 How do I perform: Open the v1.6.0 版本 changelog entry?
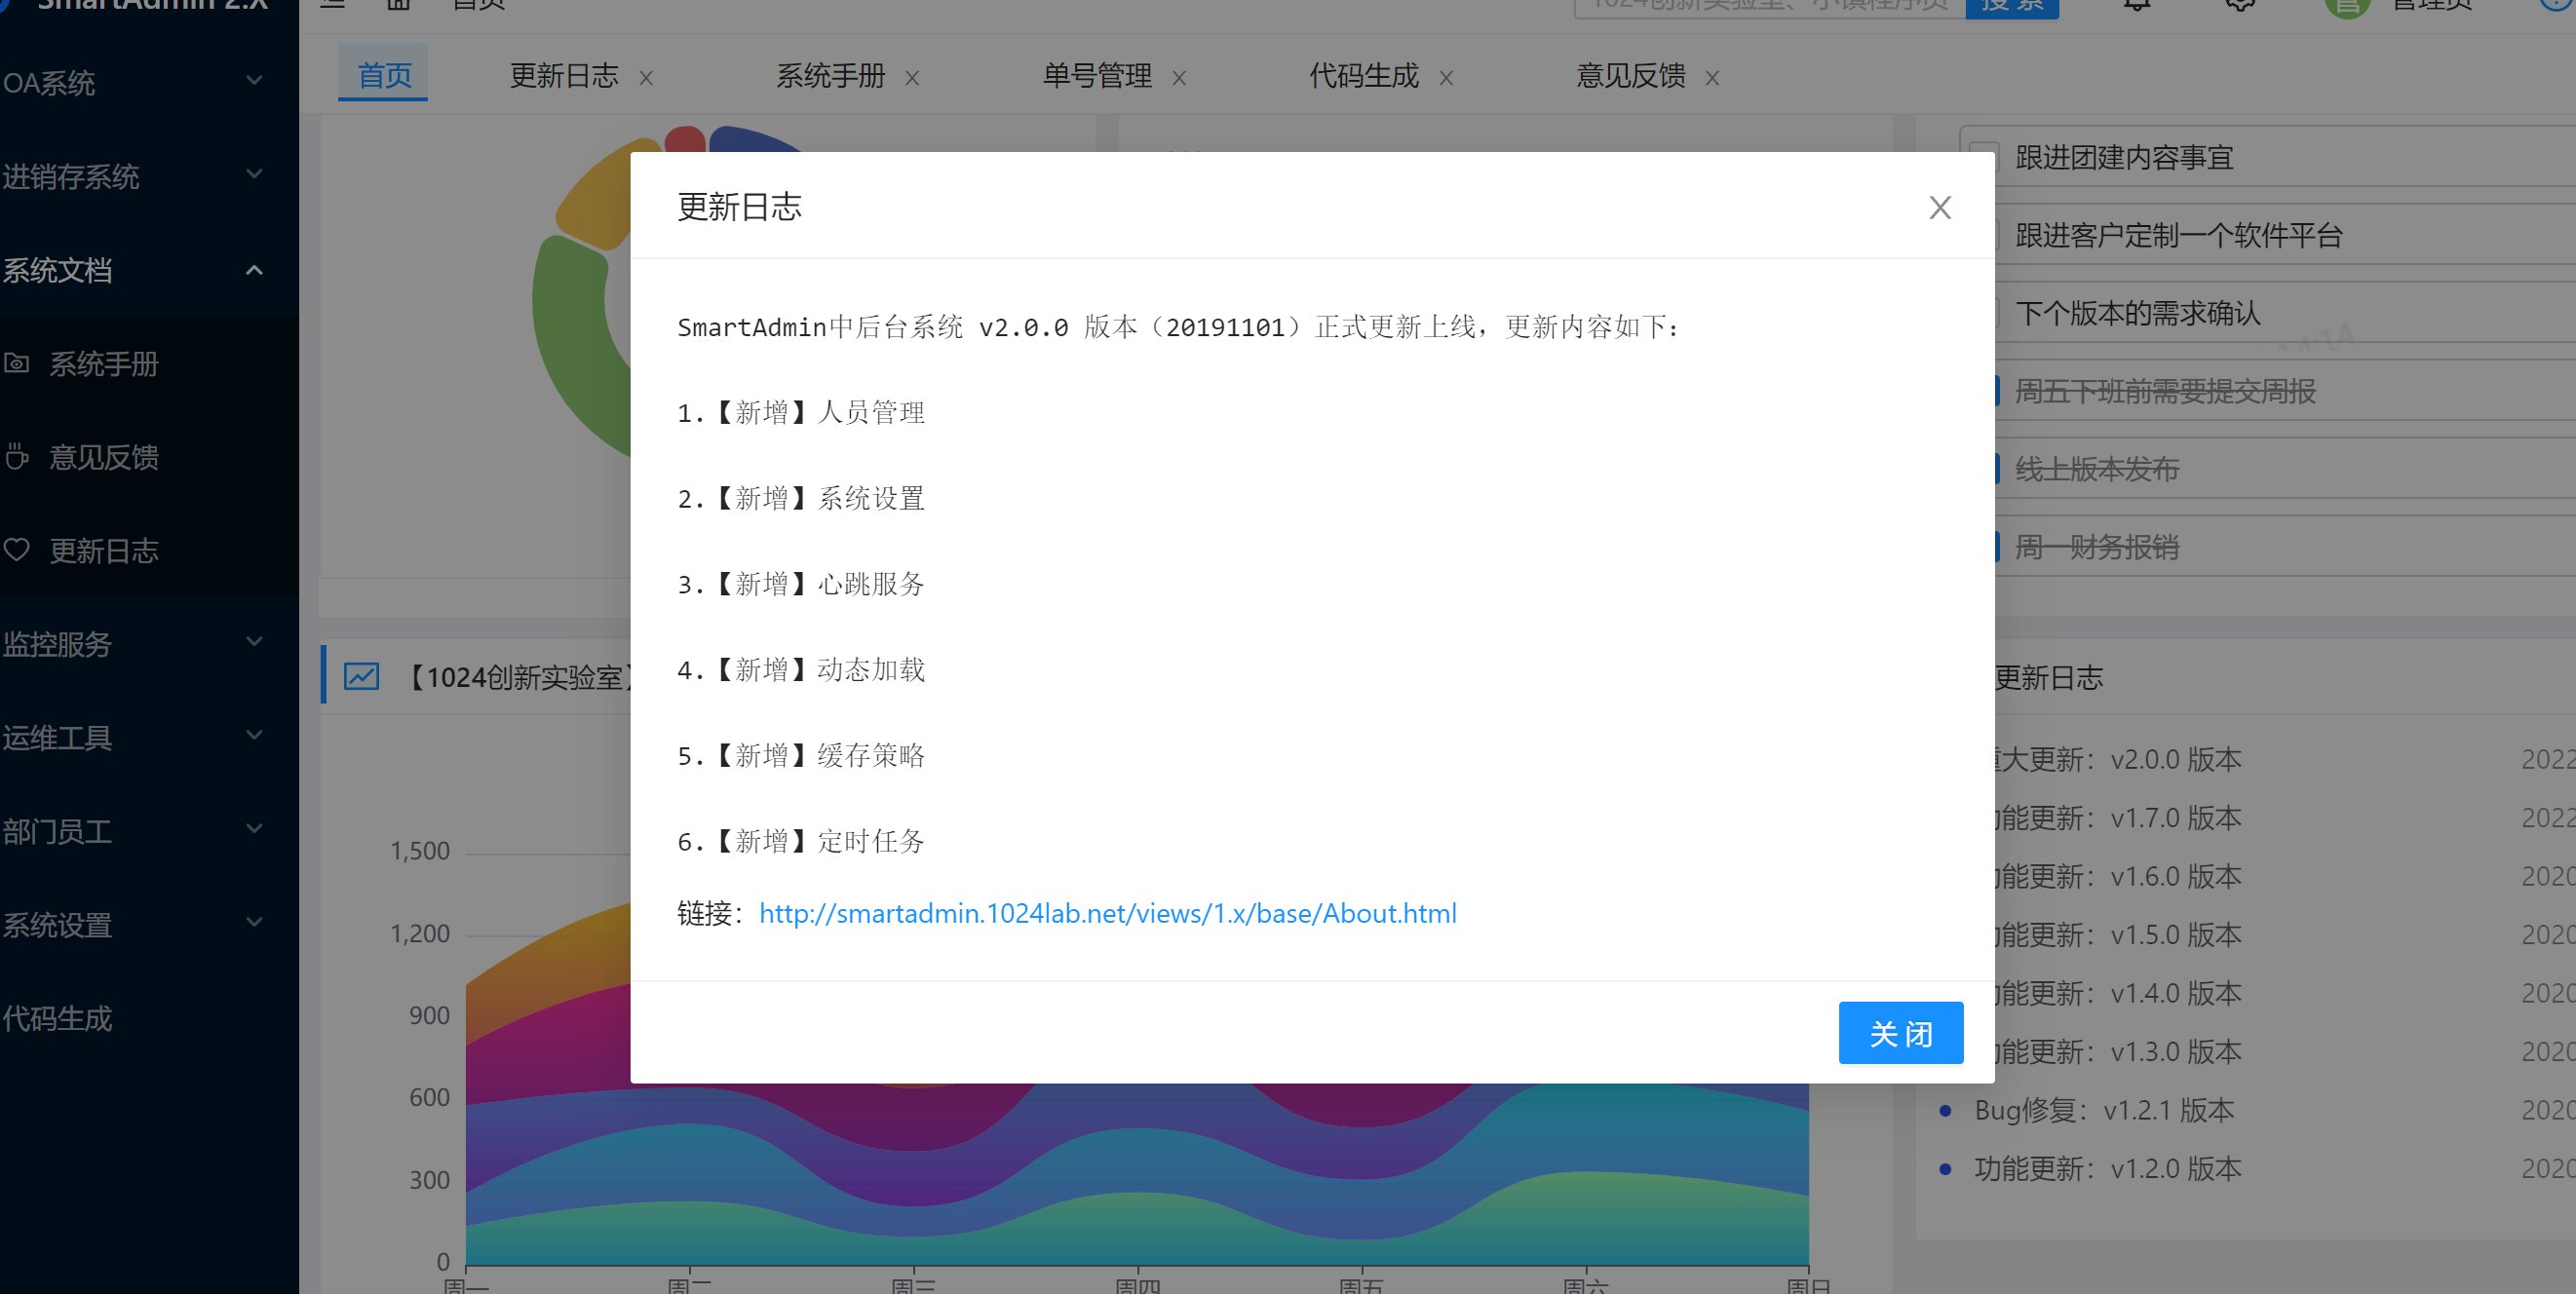(x=2118, y=876)
